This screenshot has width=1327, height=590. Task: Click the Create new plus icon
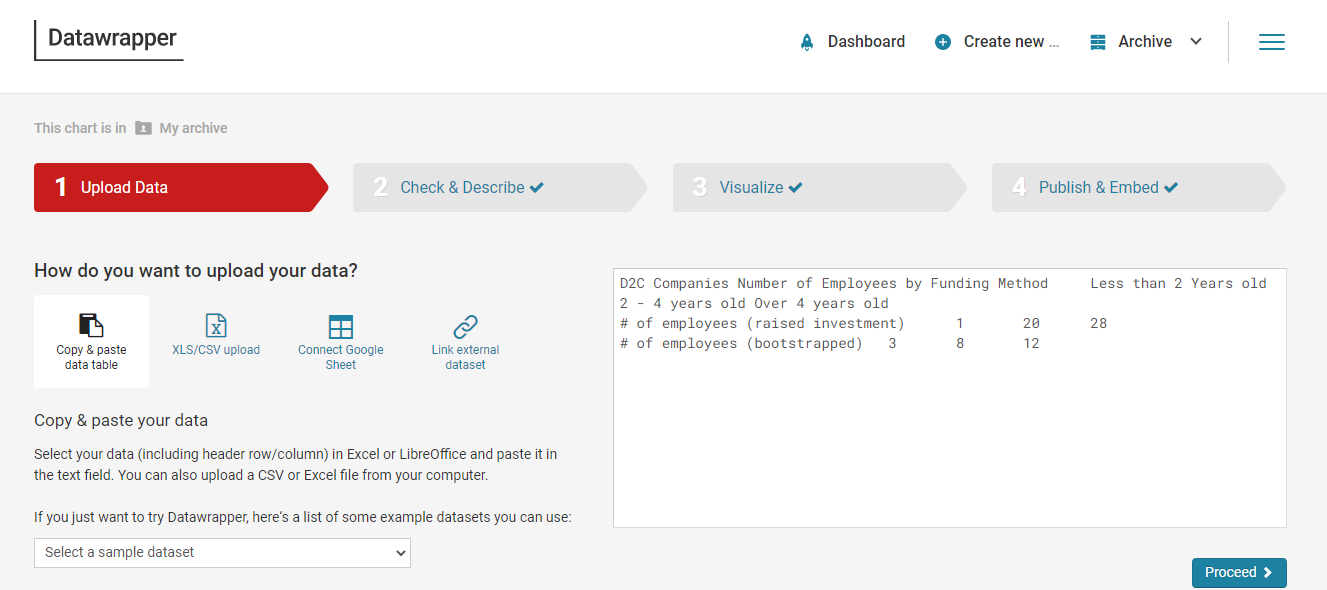click(943, 42)
